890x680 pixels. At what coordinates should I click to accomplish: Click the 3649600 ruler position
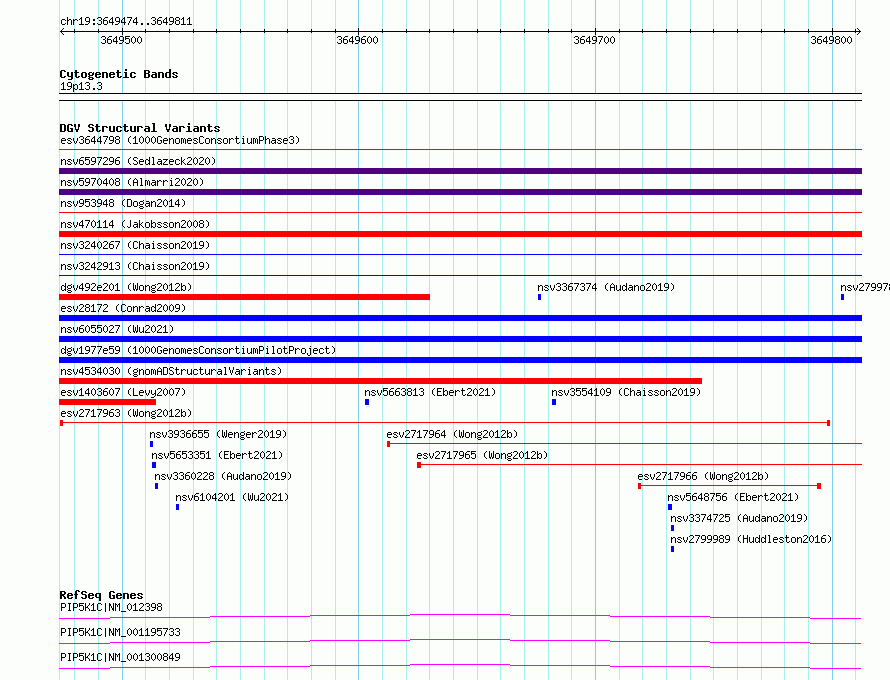[x=357, y=40]
